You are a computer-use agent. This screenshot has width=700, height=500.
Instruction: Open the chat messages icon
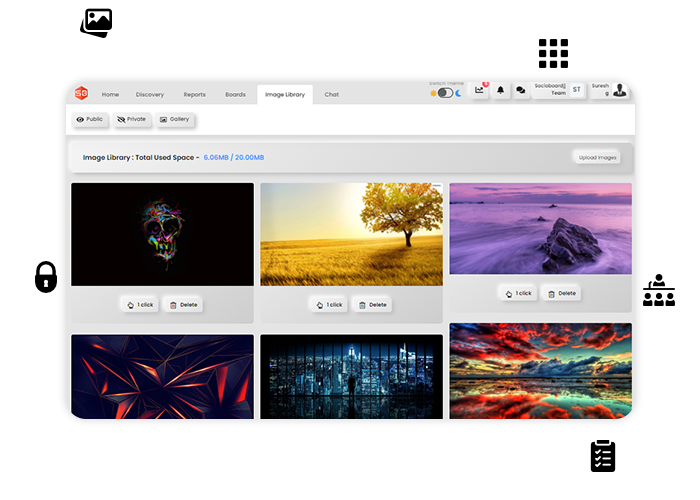[x=521, y=91]
